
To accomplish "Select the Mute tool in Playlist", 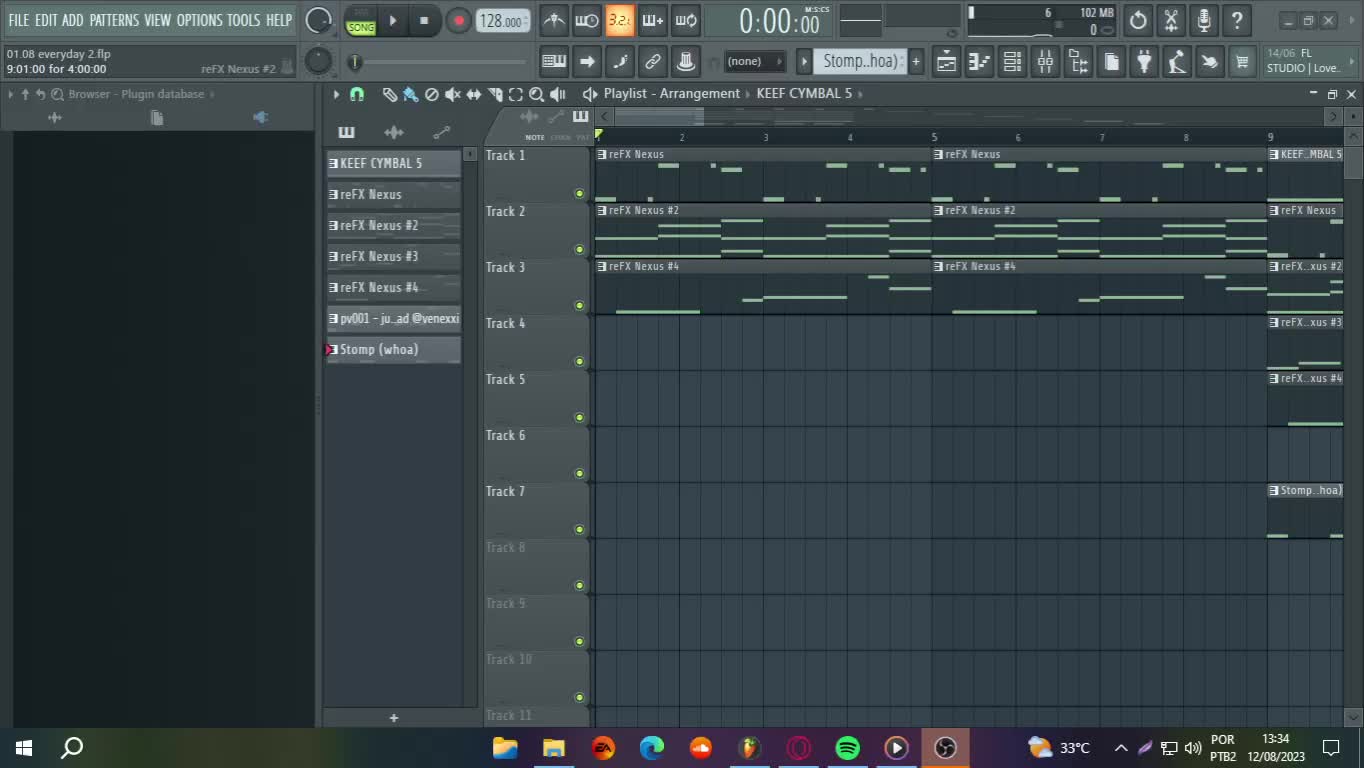I will tap(452, 94).
